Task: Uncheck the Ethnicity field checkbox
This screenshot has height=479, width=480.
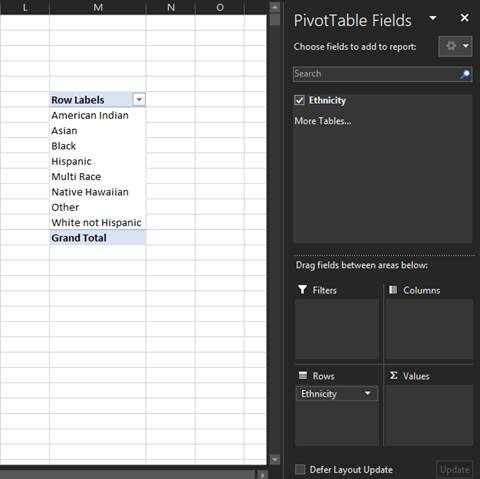Action: click(299, 100)
